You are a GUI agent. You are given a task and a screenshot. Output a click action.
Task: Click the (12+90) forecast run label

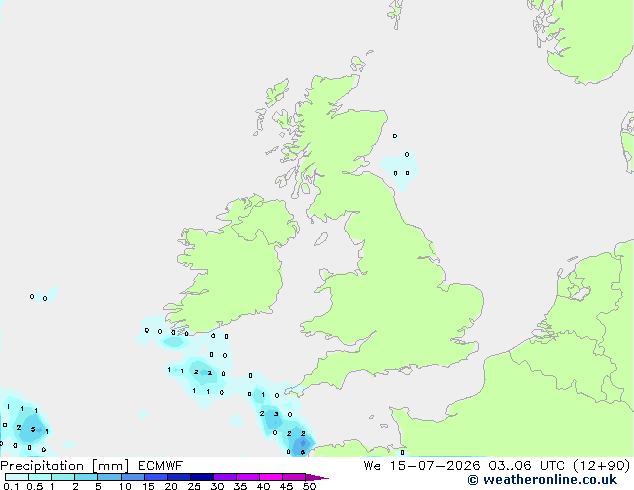tap(602, 466)
